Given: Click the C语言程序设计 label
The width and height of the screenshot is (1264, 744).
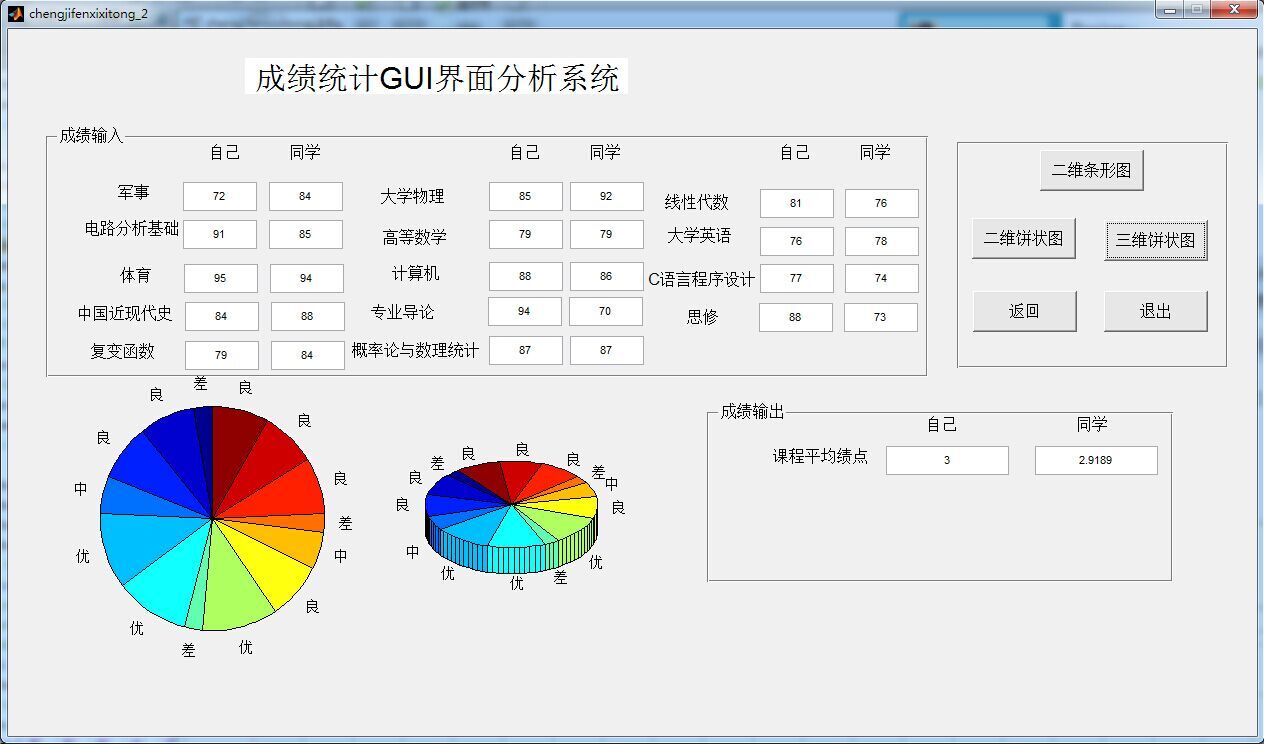Looking at the screenshot, I should click(701, 279).
